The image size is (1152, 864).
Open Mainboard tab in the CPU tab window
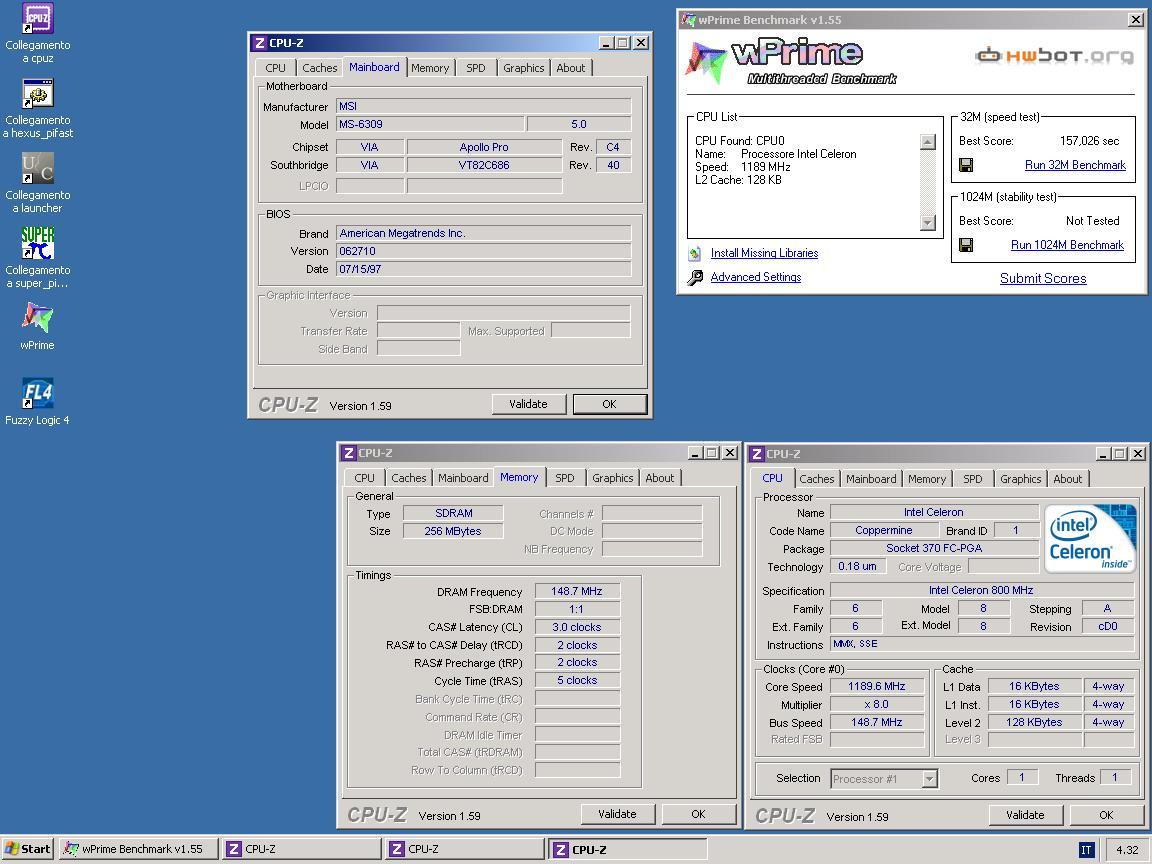(x=871, y=479)
